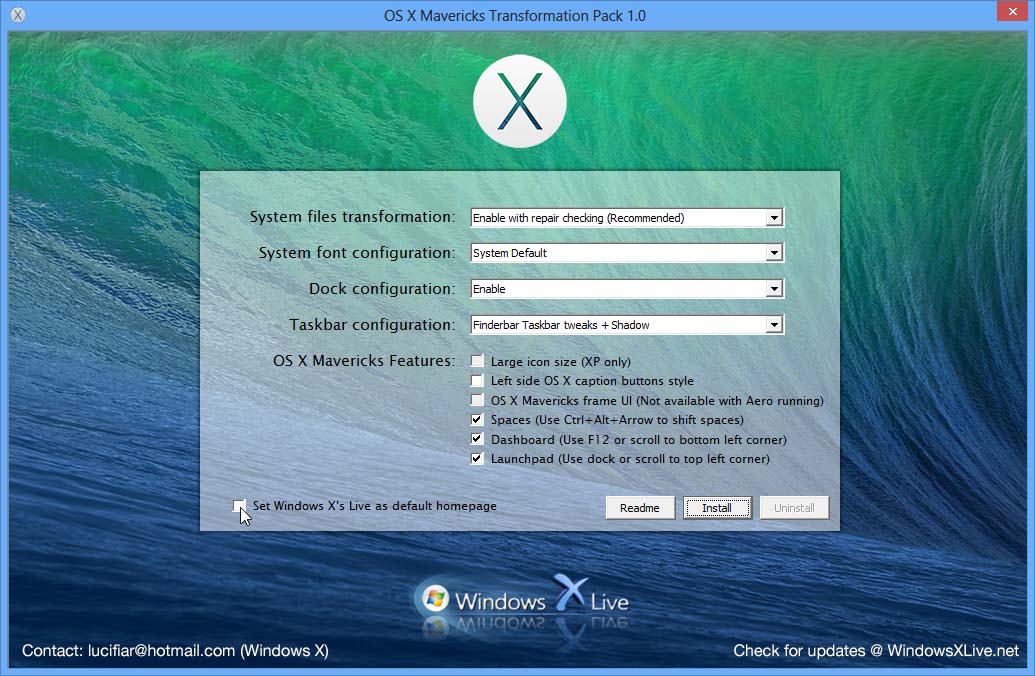Enable OS X Mavericks frame UI option
The height and width of the screenshot is (676, 1035).
click(477, 400)
